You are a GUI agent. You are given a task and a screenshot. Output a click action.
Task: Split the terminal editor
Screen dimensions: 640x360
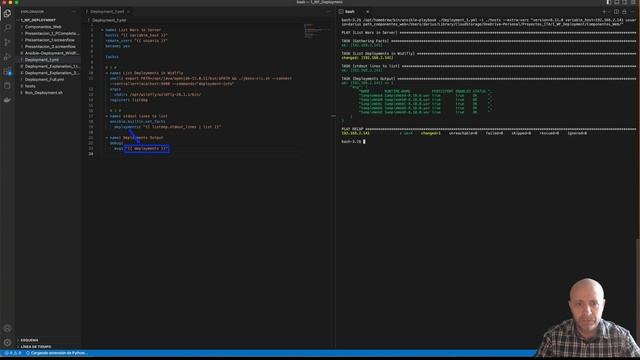click(x=616, y=12)
